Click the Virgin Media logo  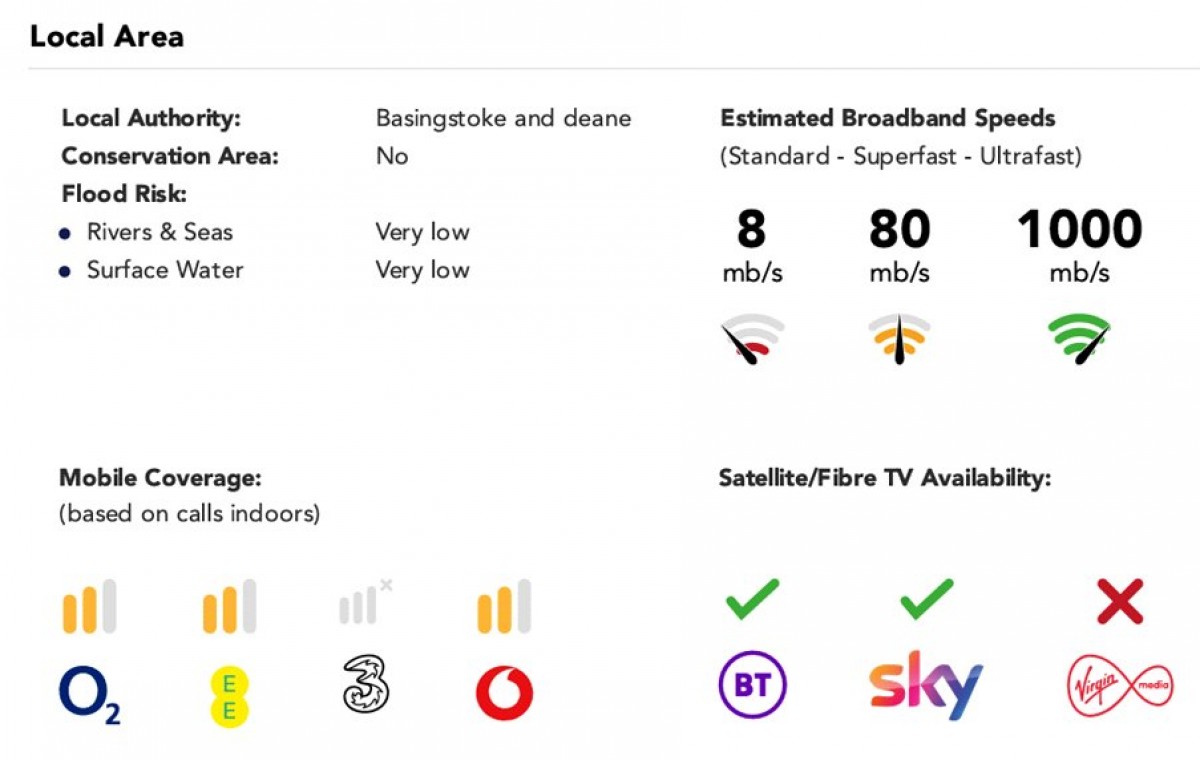point(1118,690)
